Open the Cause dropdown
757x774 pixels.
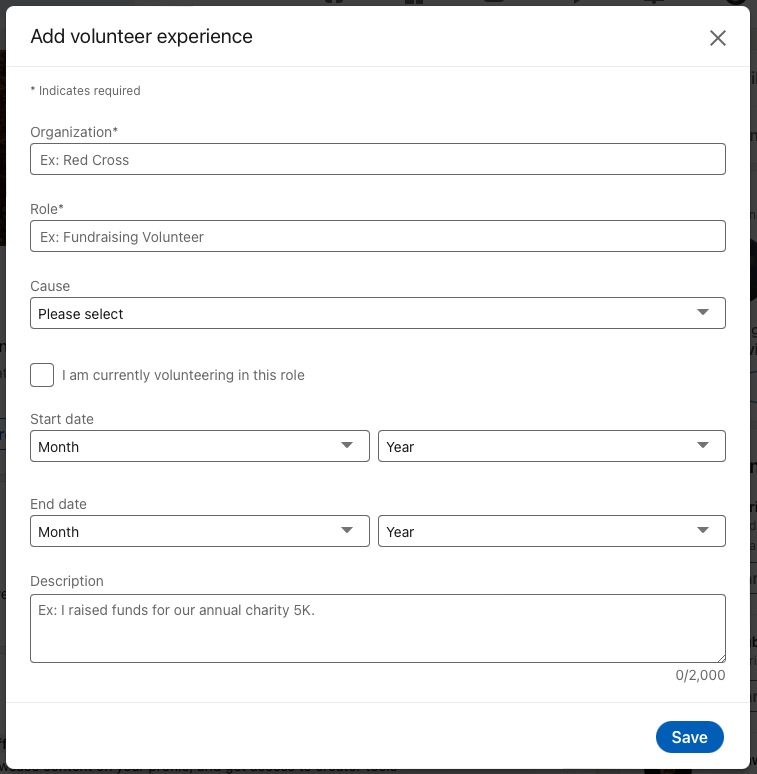pyautogui.click(x=378, y=313)
